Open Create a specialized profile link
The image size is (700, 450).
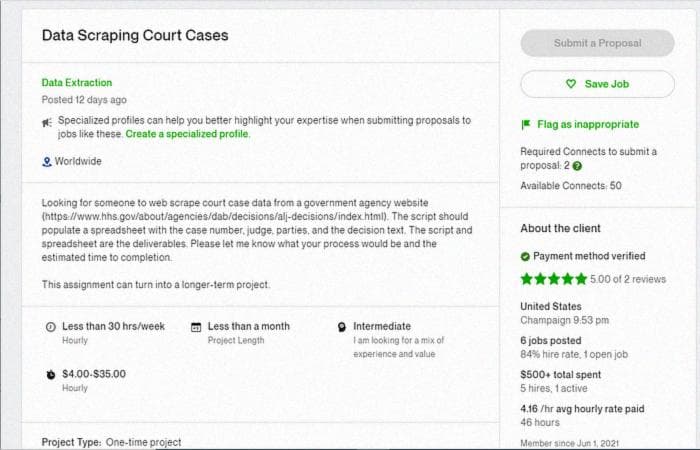coord(188,134)
